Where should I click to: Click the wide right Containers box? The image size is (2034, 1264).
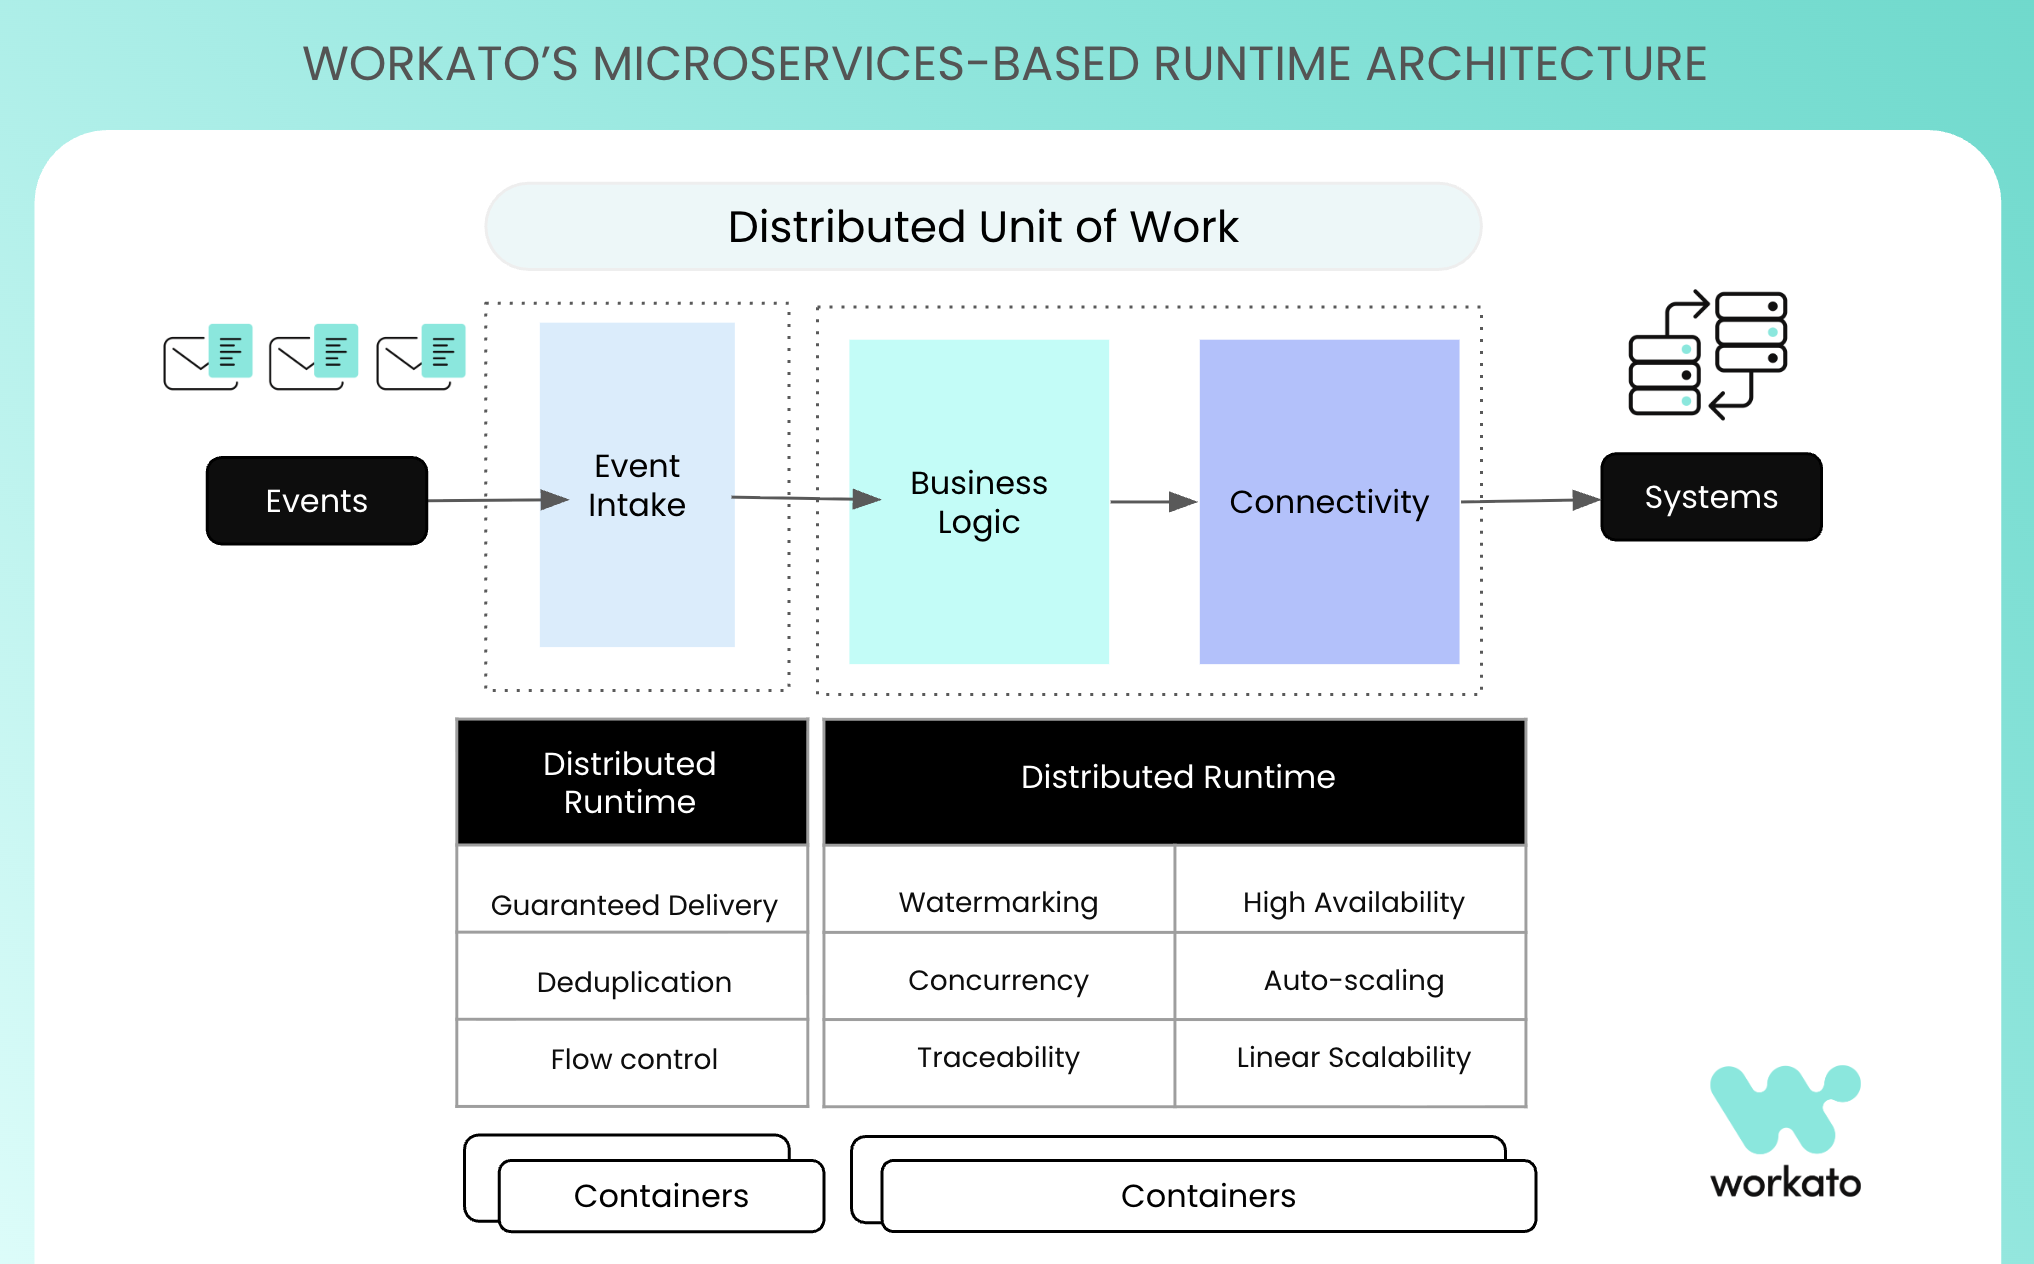pyautogui.click(x=1208, y=1196)
